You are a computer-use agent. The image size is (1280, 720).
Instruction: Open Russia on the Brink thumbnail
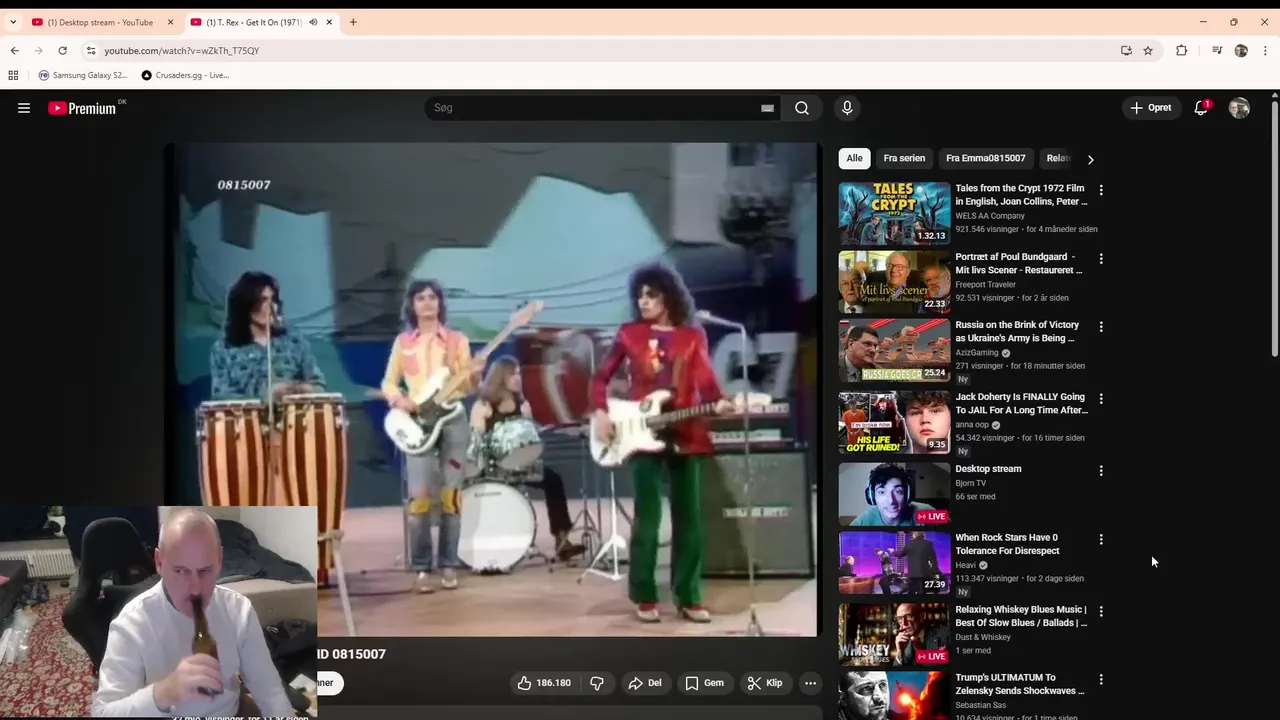click(894, 350)
